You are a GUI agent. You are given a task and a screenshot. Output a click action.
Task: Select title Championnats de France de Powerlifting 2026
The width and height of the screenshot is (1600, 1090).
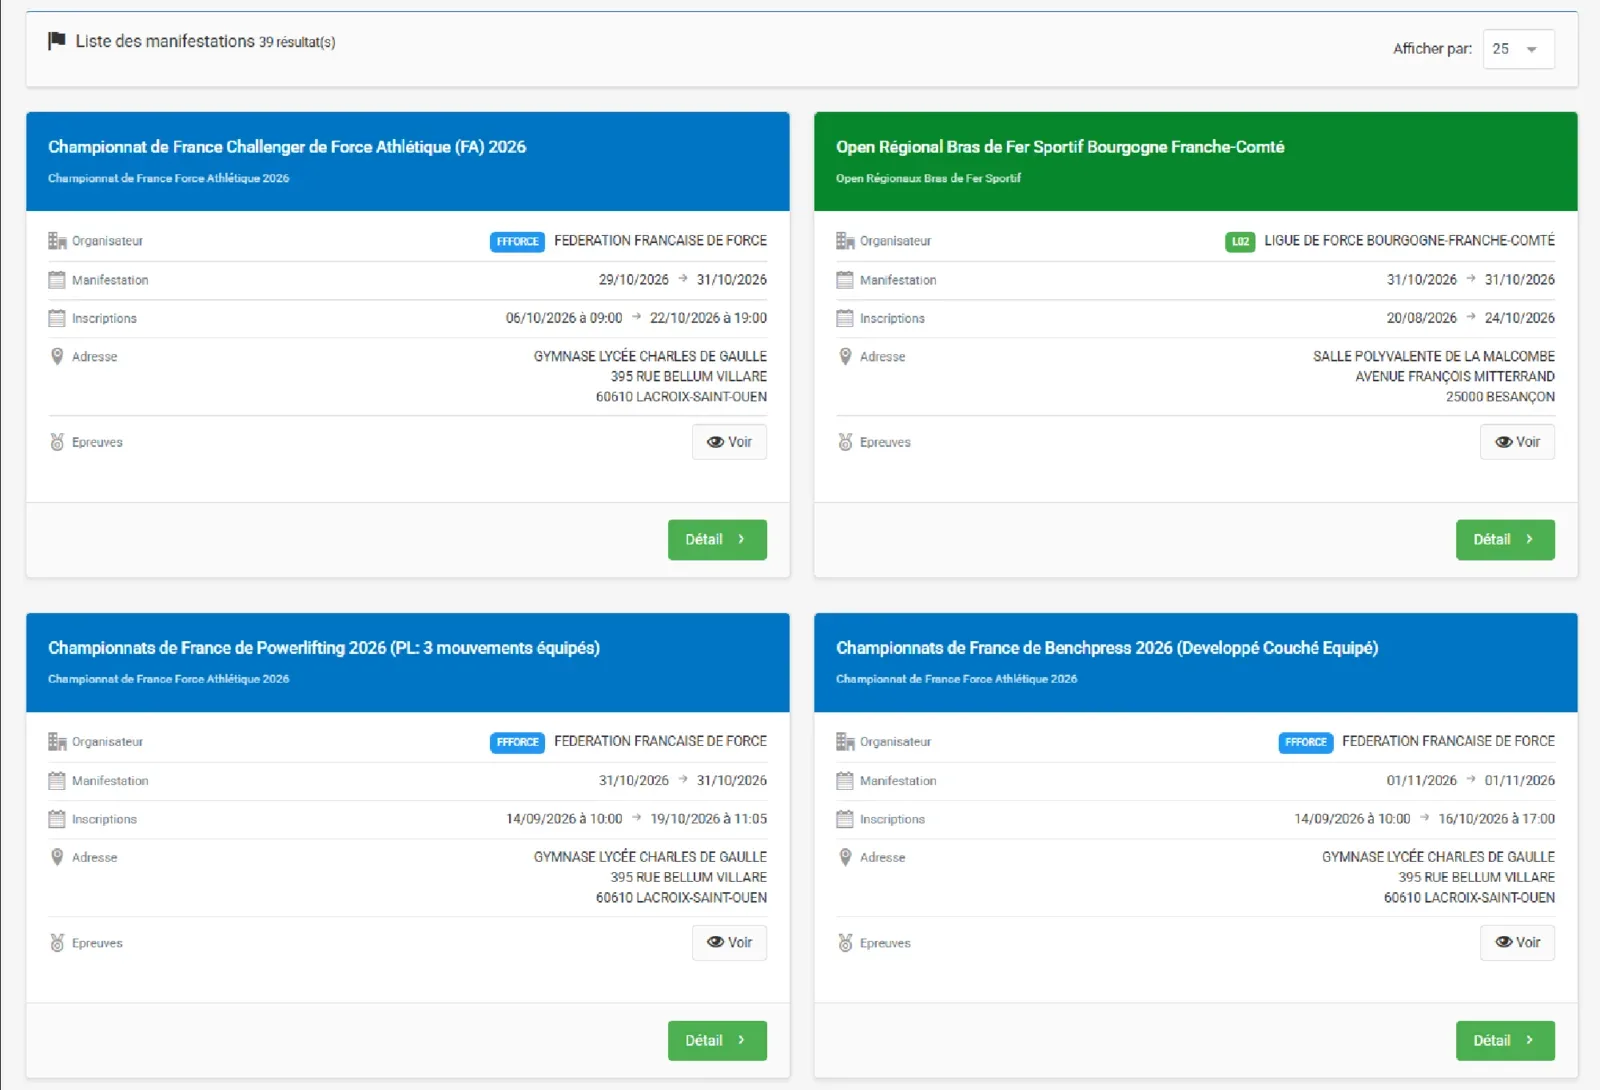click(x=324, y=648)
